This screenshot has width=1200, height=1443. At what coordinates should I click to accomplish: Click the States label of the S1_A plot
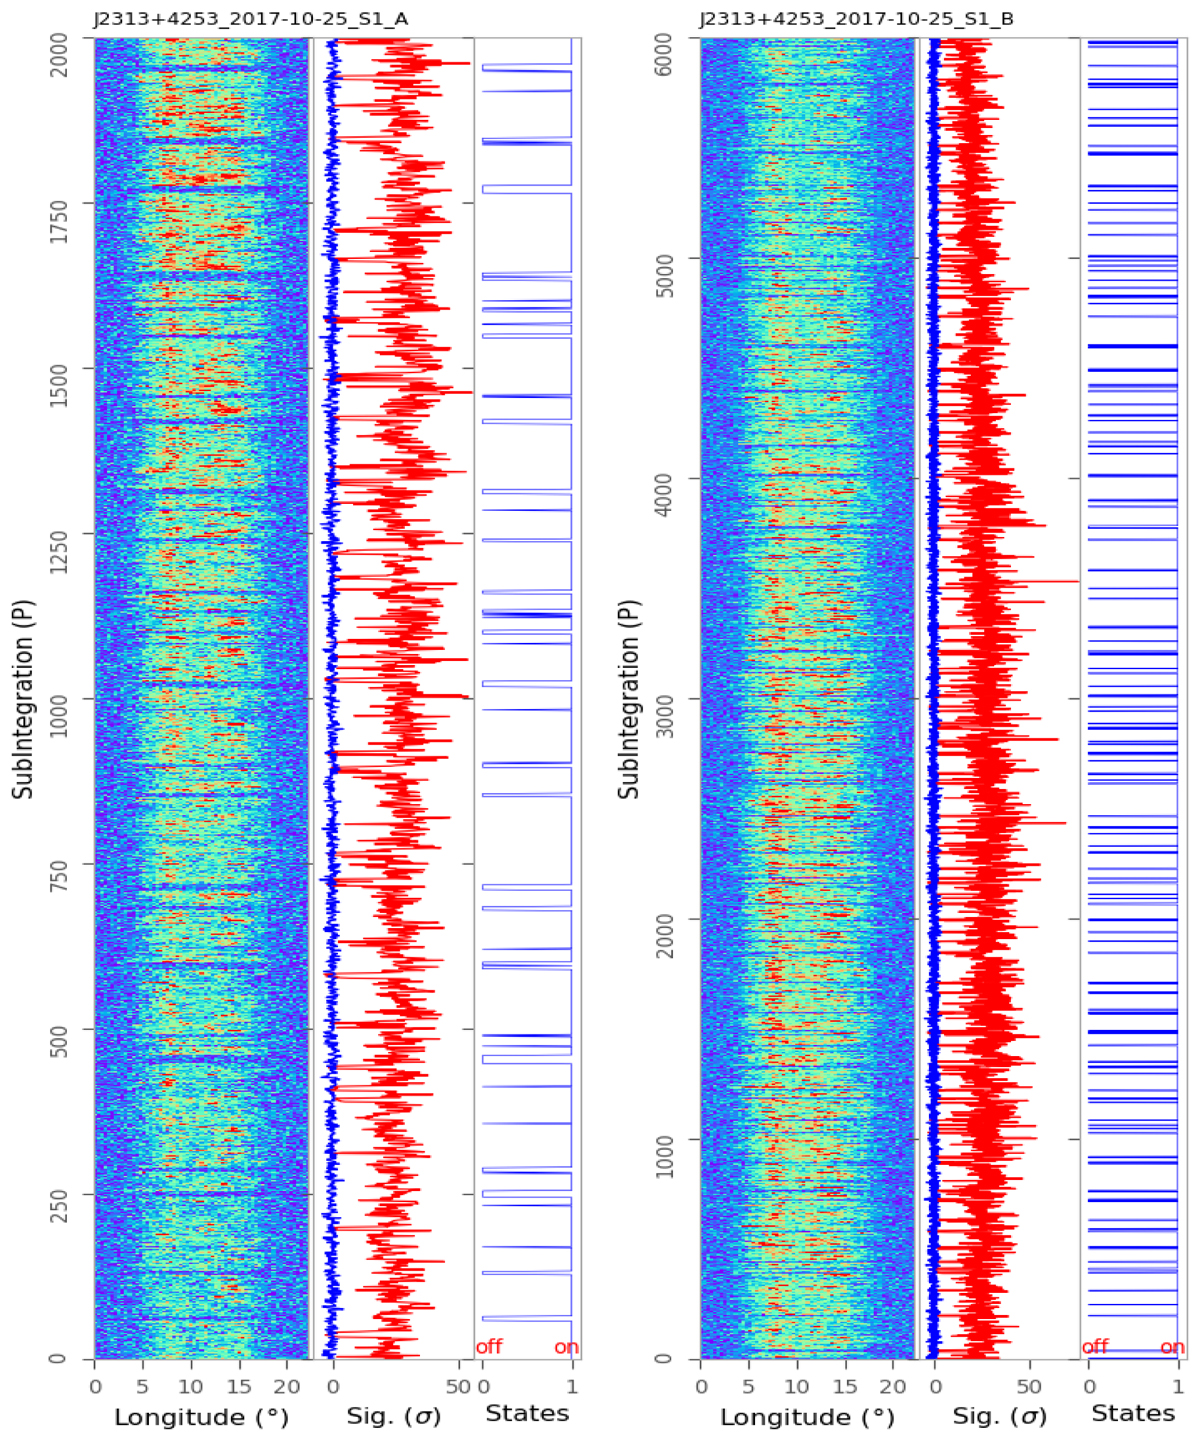tap(527, 1413)
